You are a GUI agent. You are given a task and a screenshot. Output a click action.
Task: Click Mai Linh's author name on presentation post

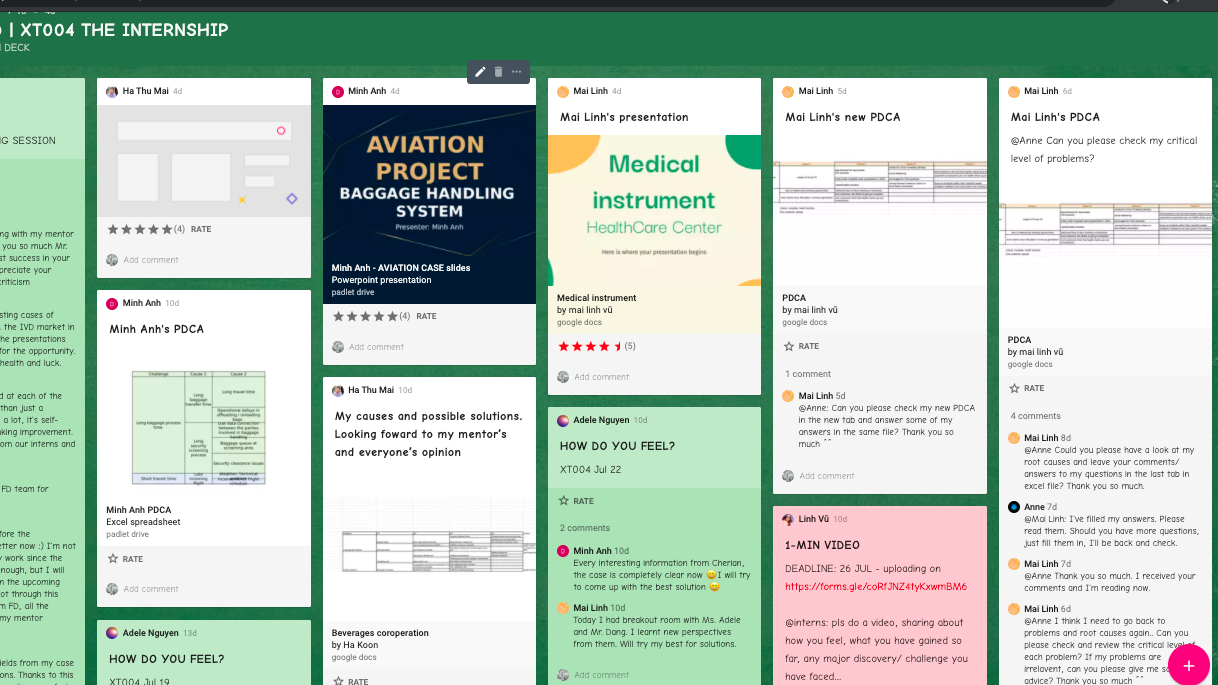click(590, 91)
